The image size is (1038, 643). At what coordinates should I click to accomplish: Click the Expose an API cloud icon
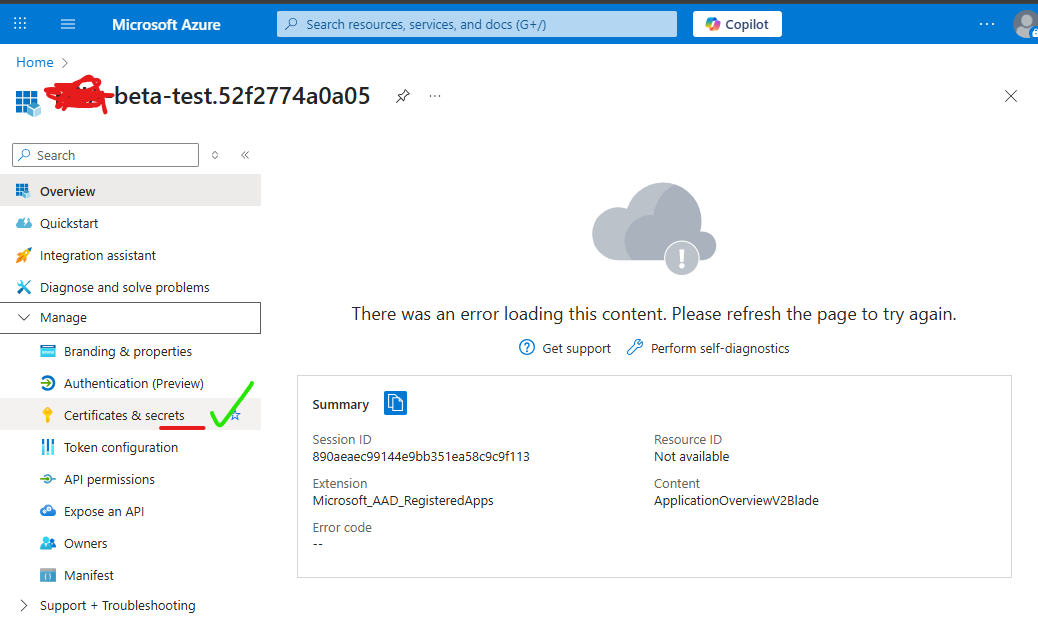point(48,511)
